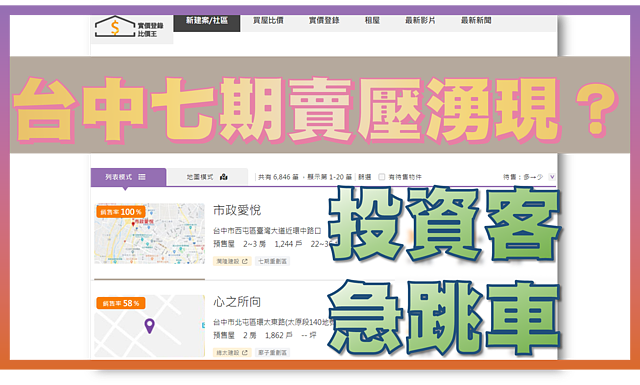Open the 心之所向 map thumbnail

149,326
